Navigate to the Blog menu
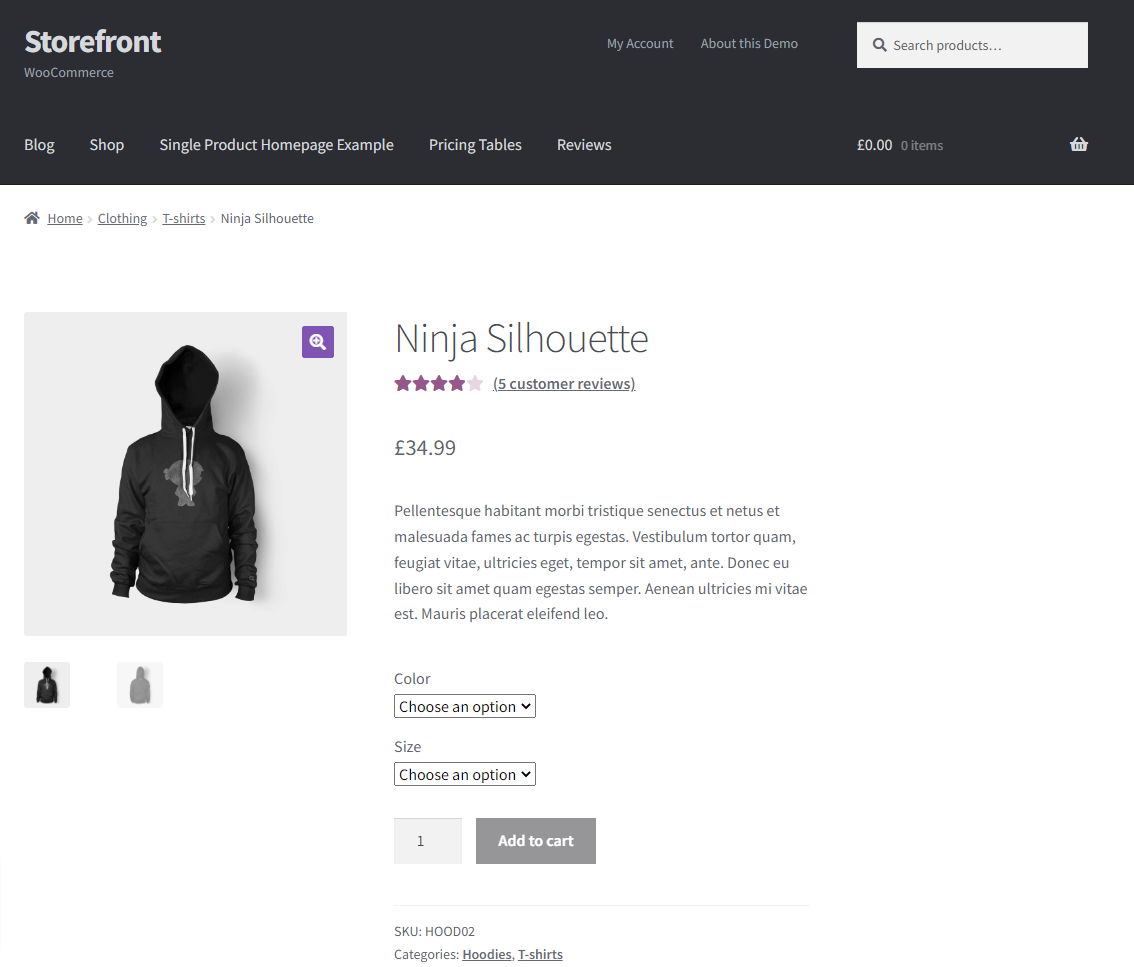The image size is (1134, 967). pyautogui.click(x=39, y=144)
